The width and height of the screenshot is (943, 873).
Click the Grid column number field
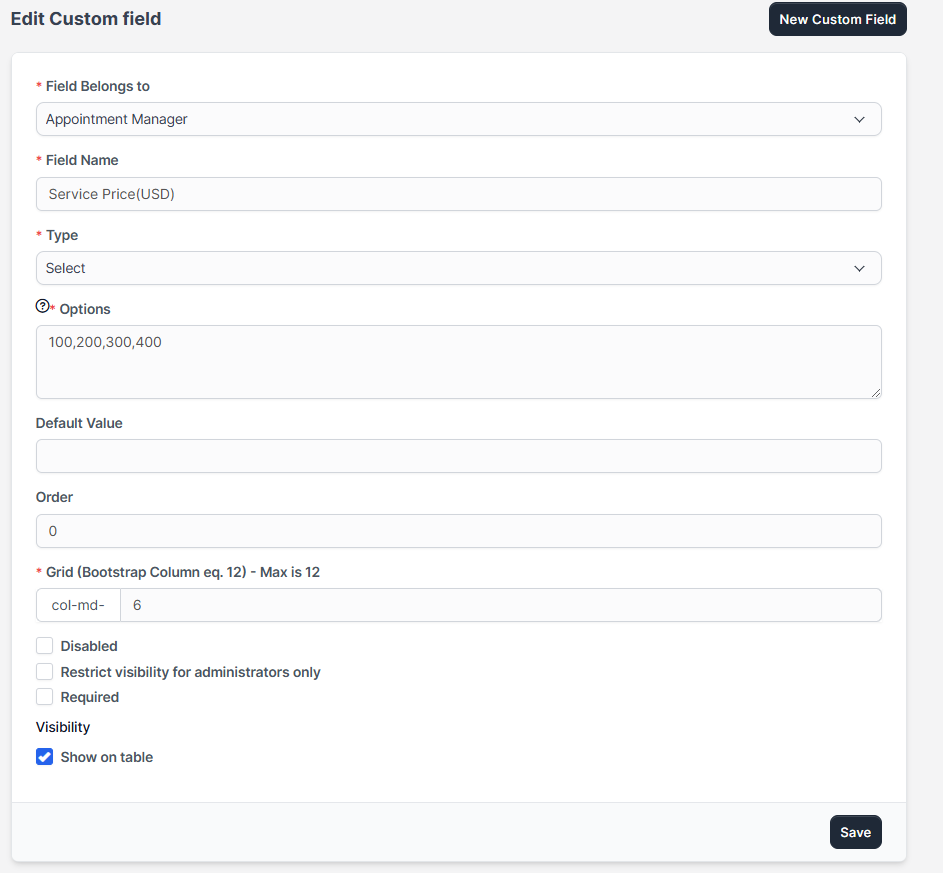tap(500, 605)
